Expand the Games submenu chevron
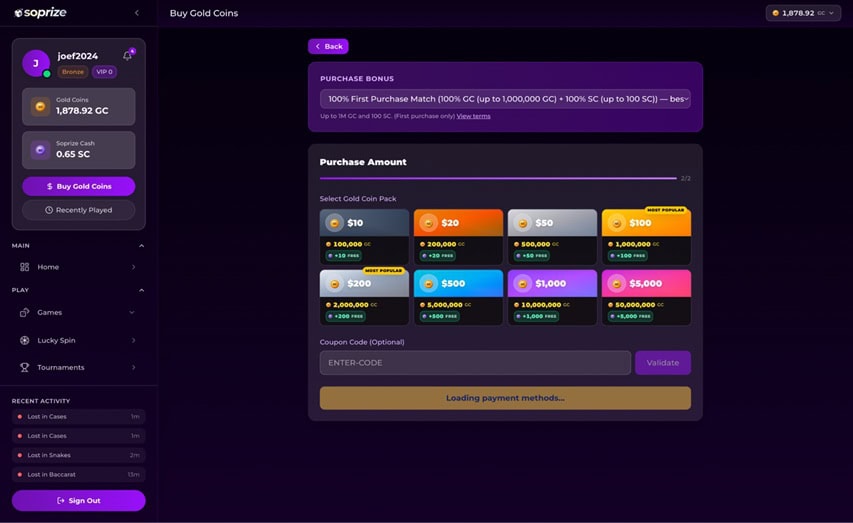853x523 pixels. (x=132, y=312)
